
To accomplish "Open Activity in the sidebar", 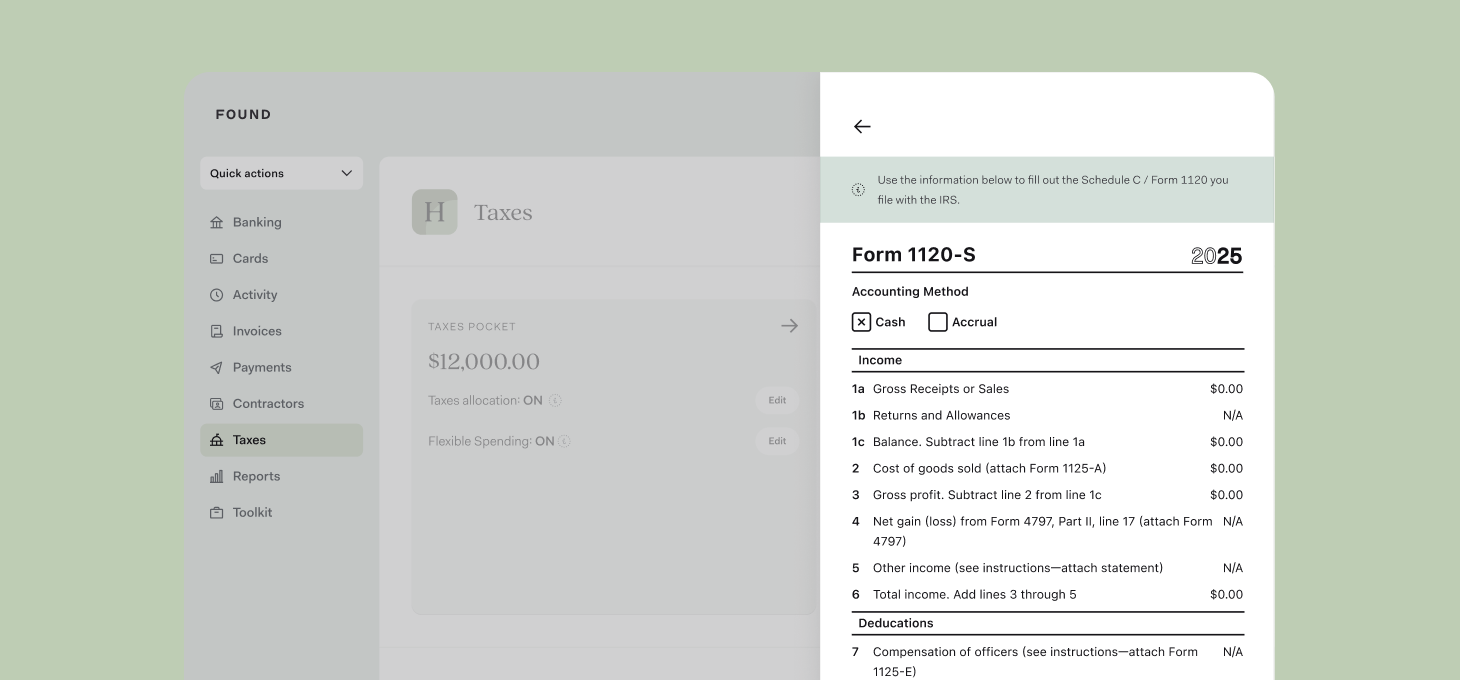I will (281, 295).
